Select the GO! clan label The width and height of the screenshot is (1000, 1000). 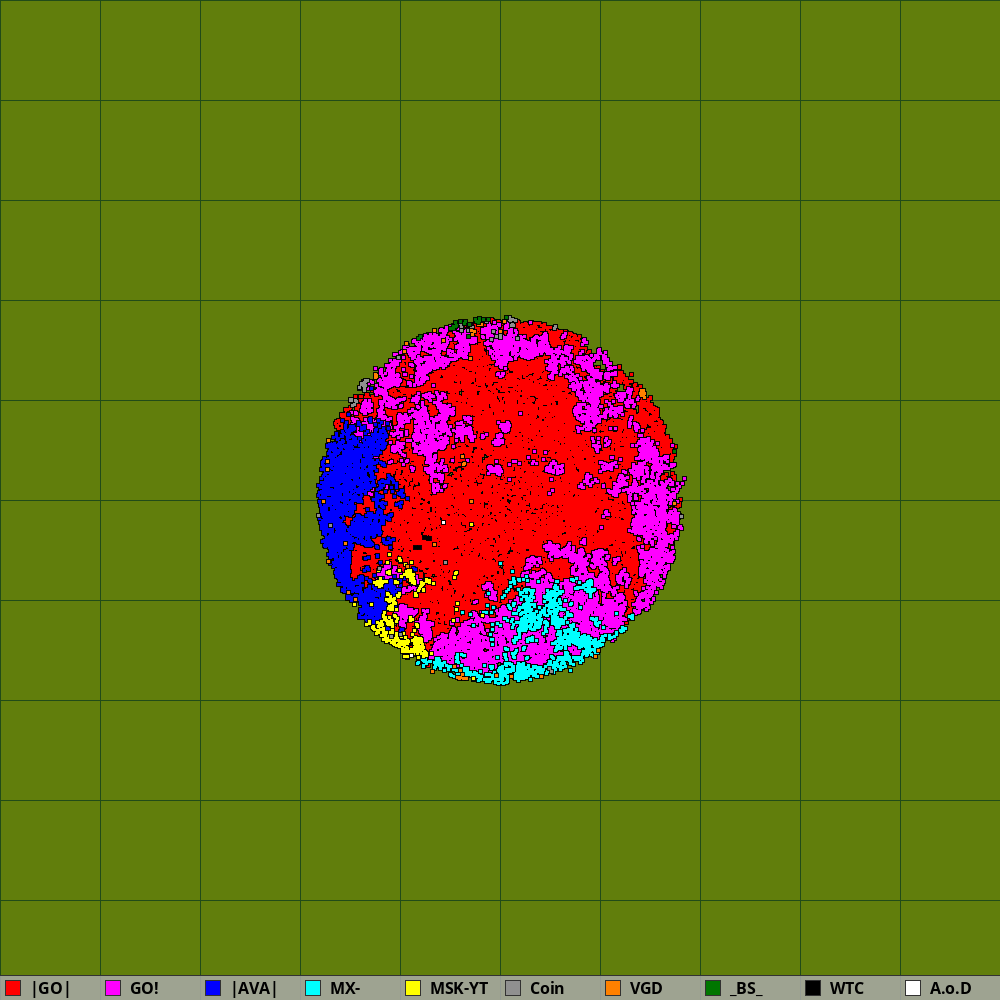tap(144, 989)
